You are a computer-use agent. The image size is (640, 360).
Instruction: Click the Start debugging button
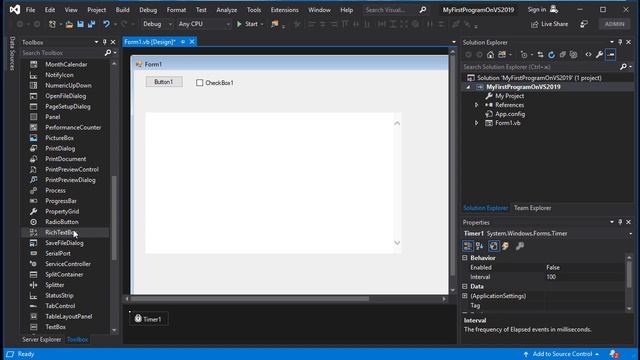coord(247,24)
